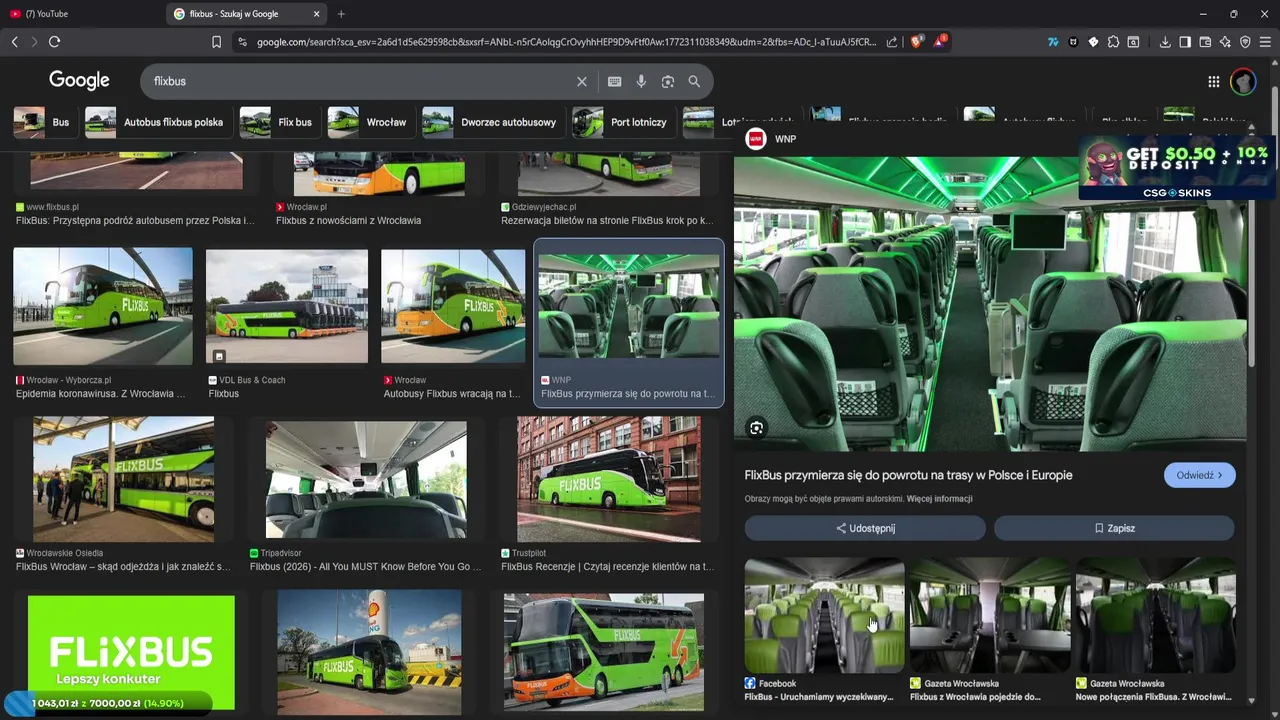Open the extensions puzzle piece menu

(1113, 42)
